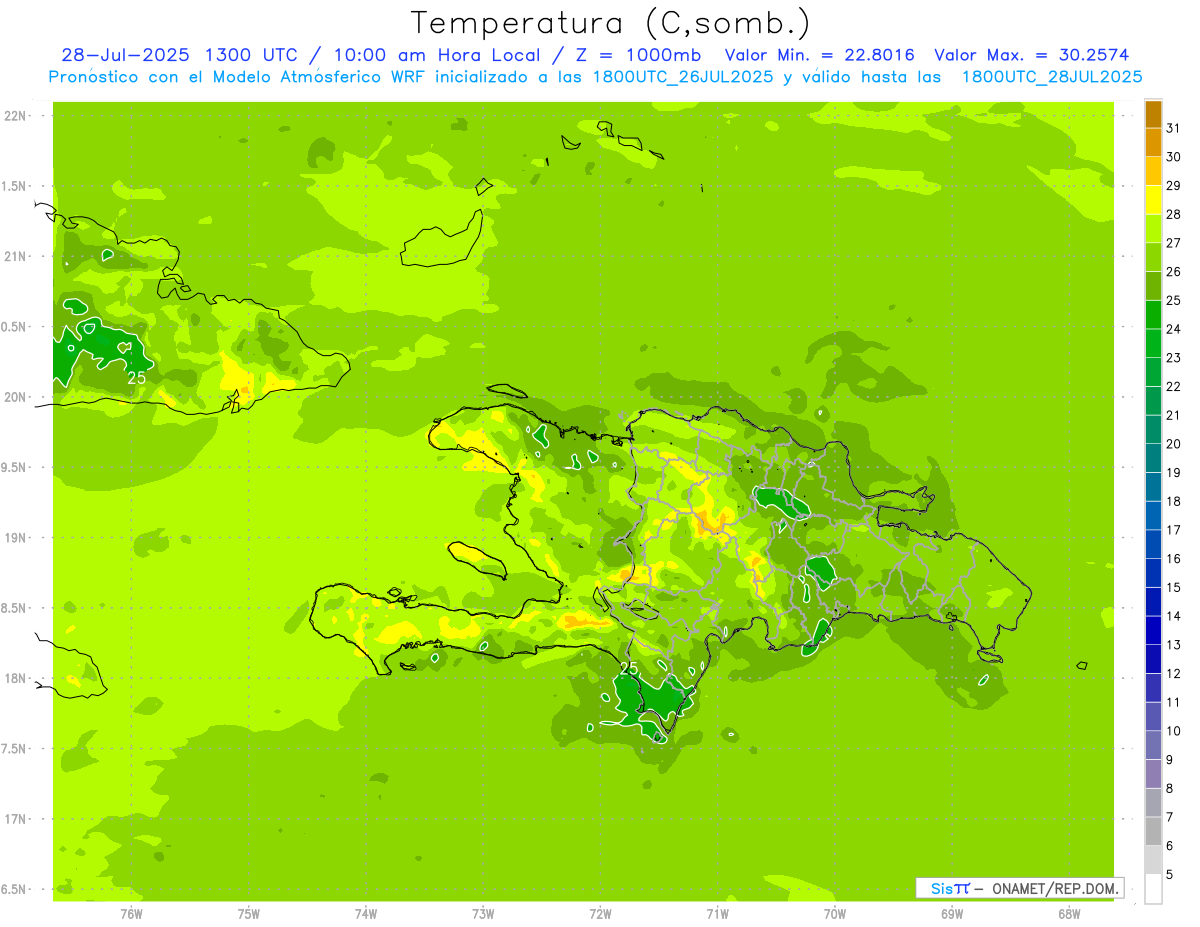Click the "20N" latitude axis label
The height and width of the screenshot is (927, 1200).
(16, 397)
